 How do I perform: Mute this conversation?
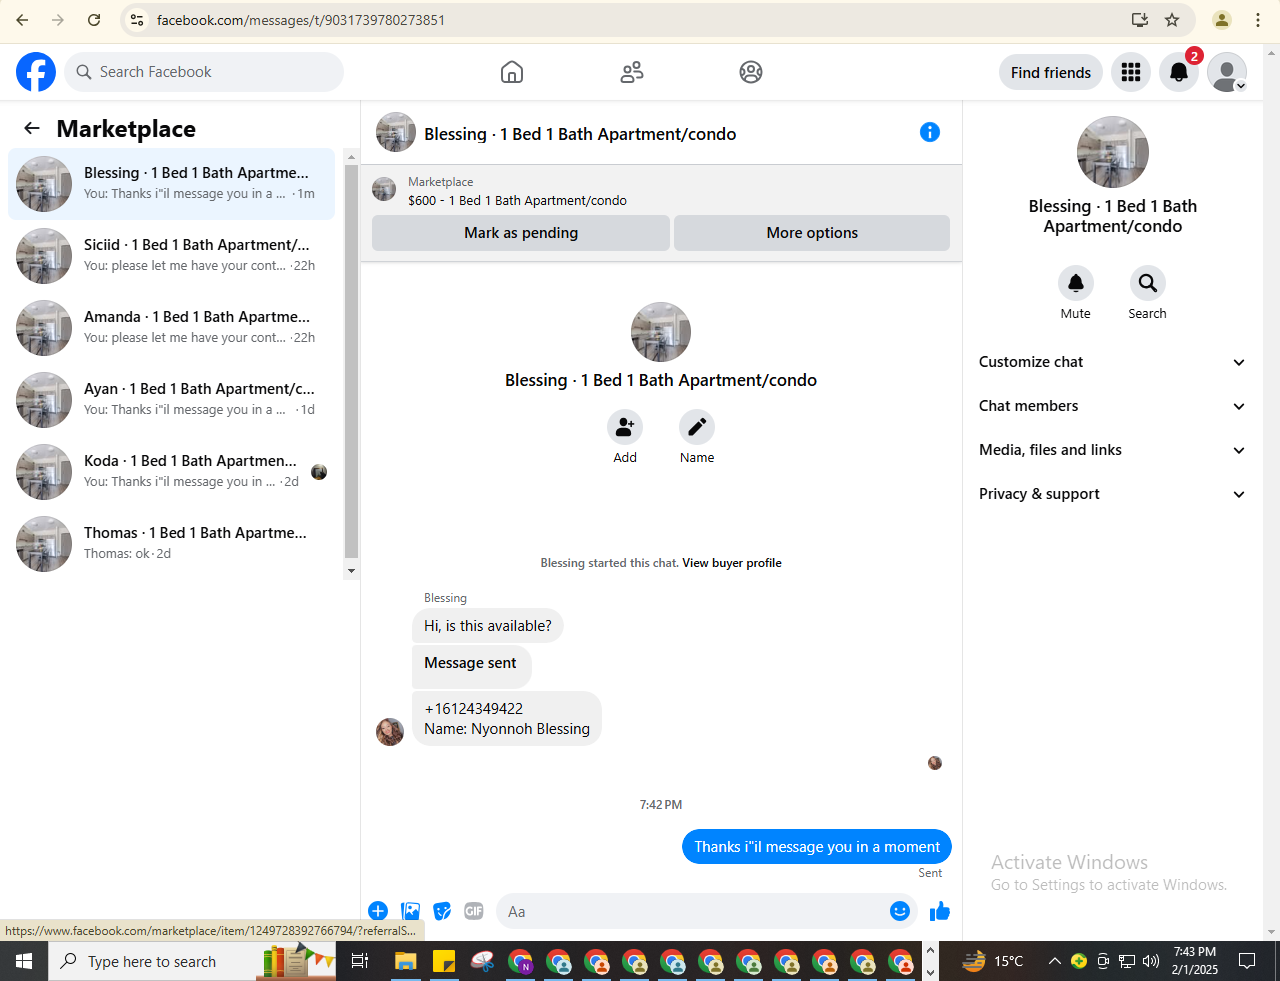click(1076, 283)
